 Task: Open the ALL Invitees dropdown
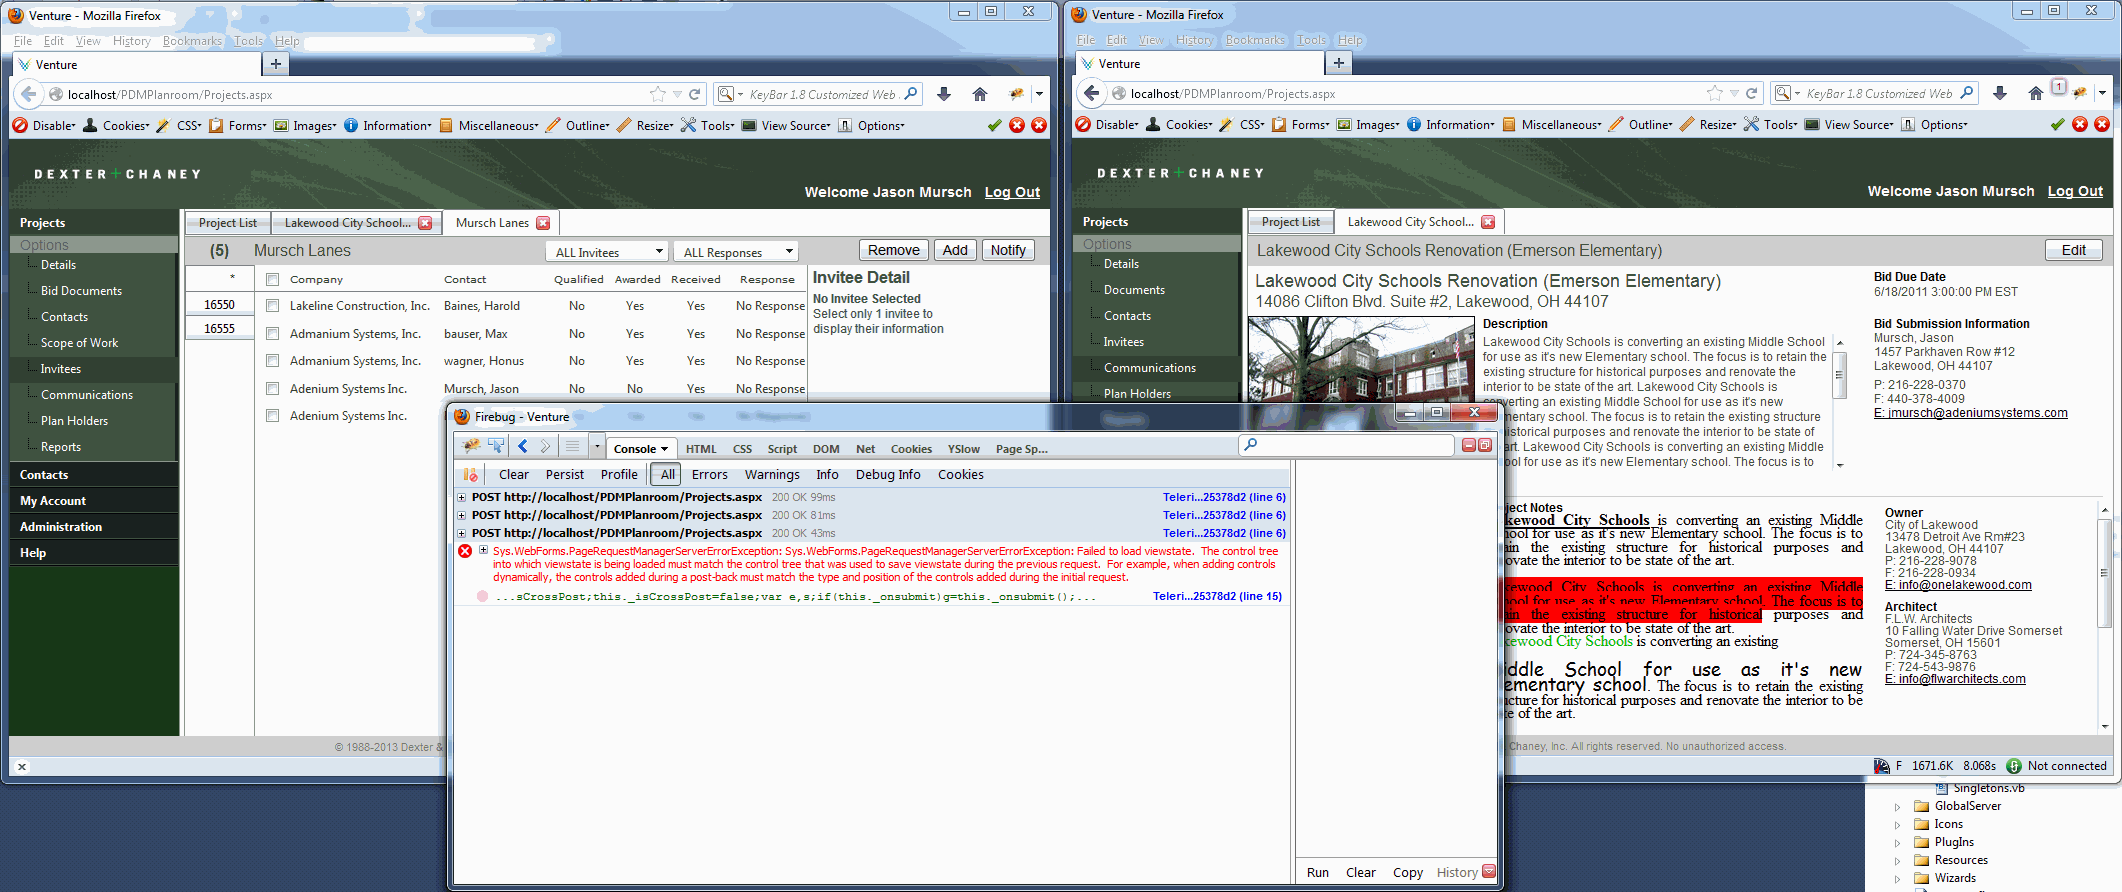pyautogui.click(x=607, y=252)
